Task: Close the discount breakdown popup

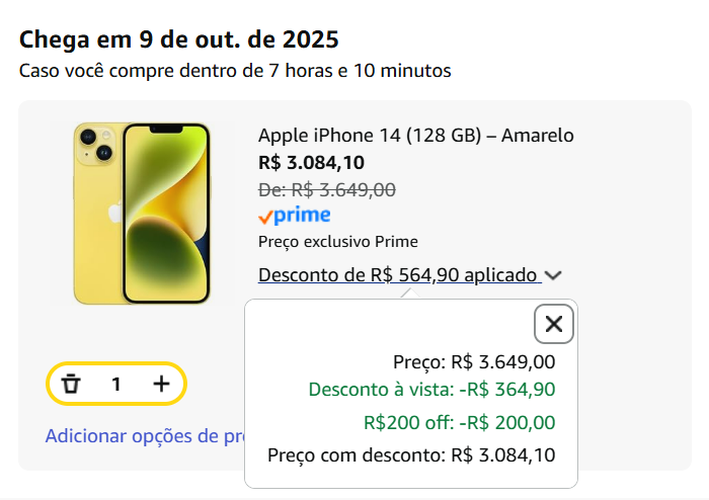Action: (554, 324)
